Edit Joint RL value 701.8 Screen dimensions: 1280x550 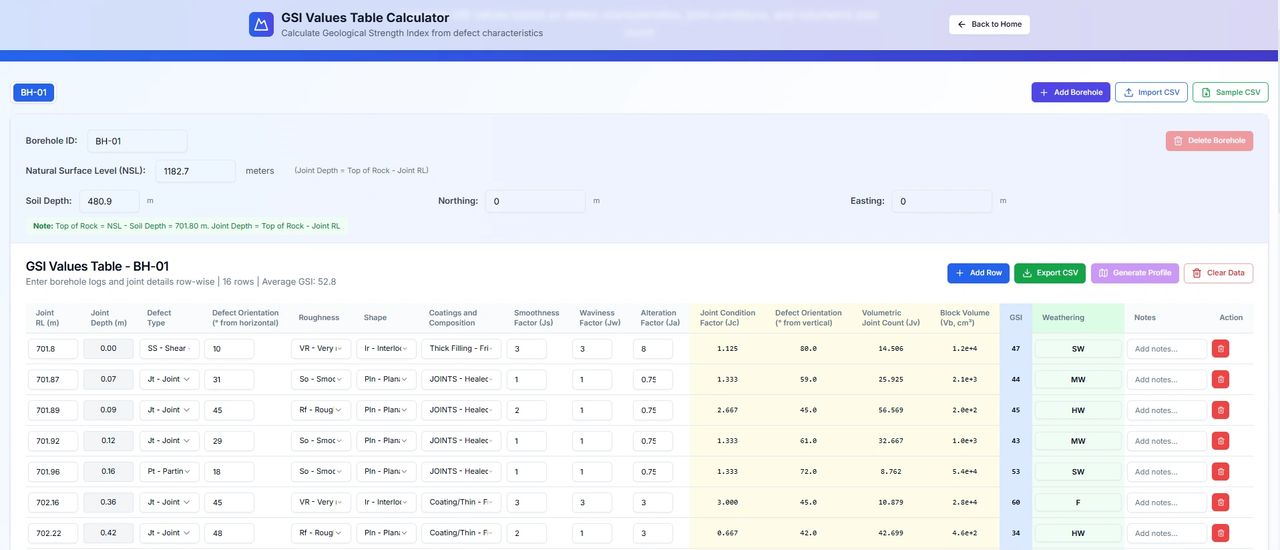pyautogui.click(x=53, y=349)
